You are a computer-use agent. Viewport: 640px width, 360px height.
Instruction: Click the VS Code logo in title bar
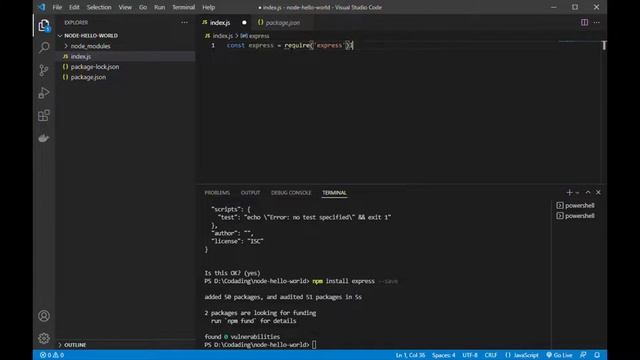(42, 7)
